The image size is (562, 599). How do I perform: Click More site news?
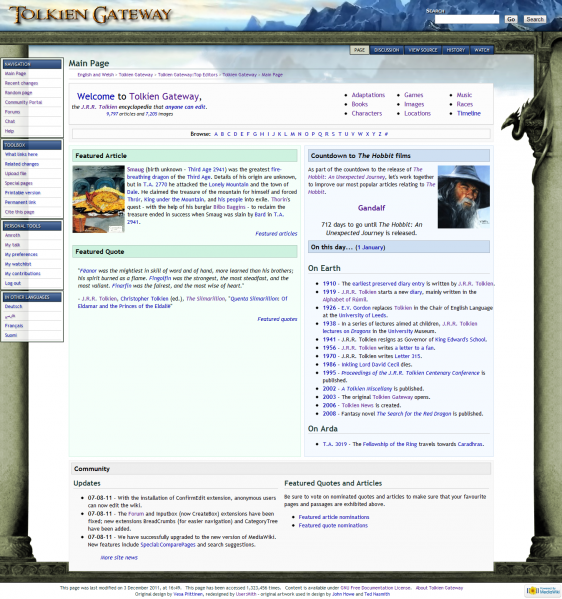119,558
